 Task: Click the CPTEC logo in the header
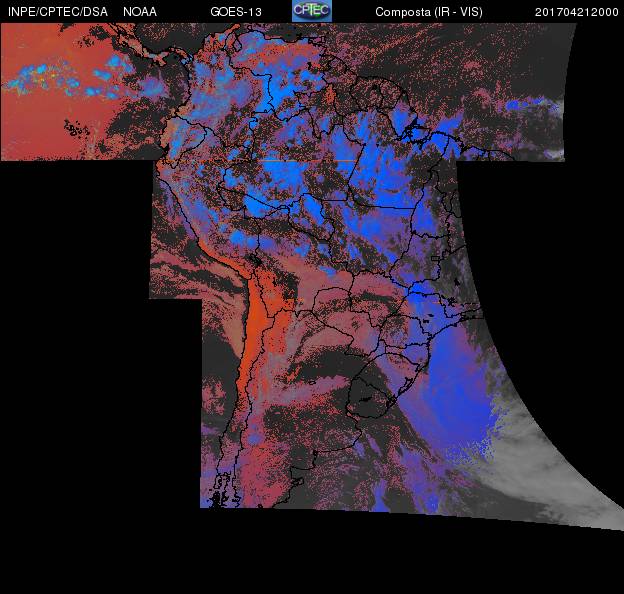point(312,11)
